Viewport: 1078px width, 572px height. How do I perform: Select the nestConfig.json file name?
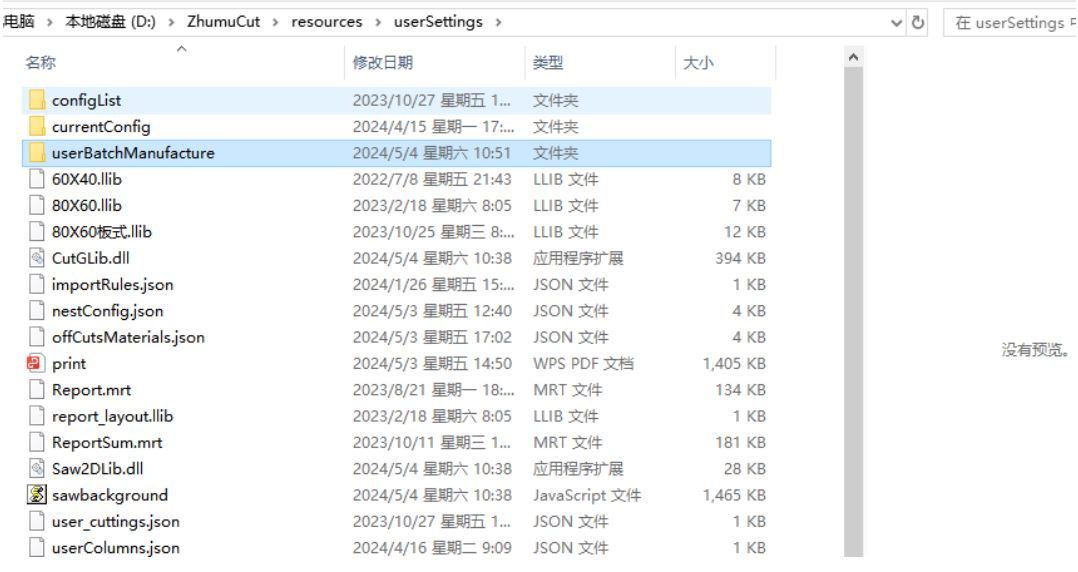[108, 311]
